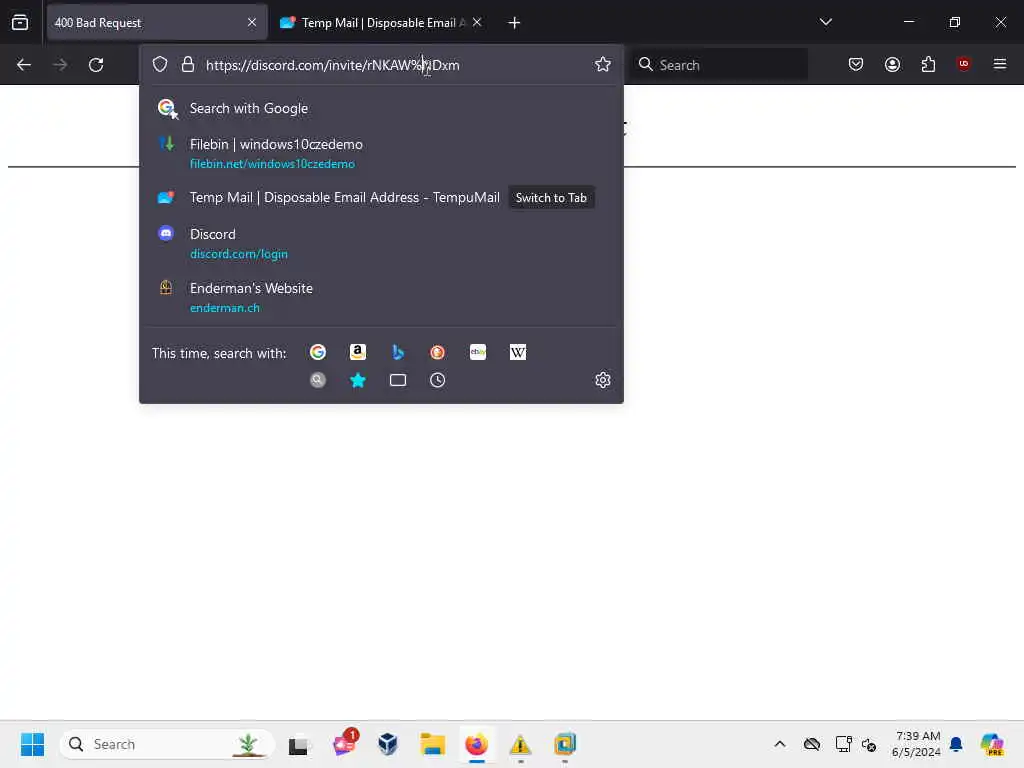Click the padlock site information icon
The width and height of the screenshot is (1024, 768).
click(187, 64)
